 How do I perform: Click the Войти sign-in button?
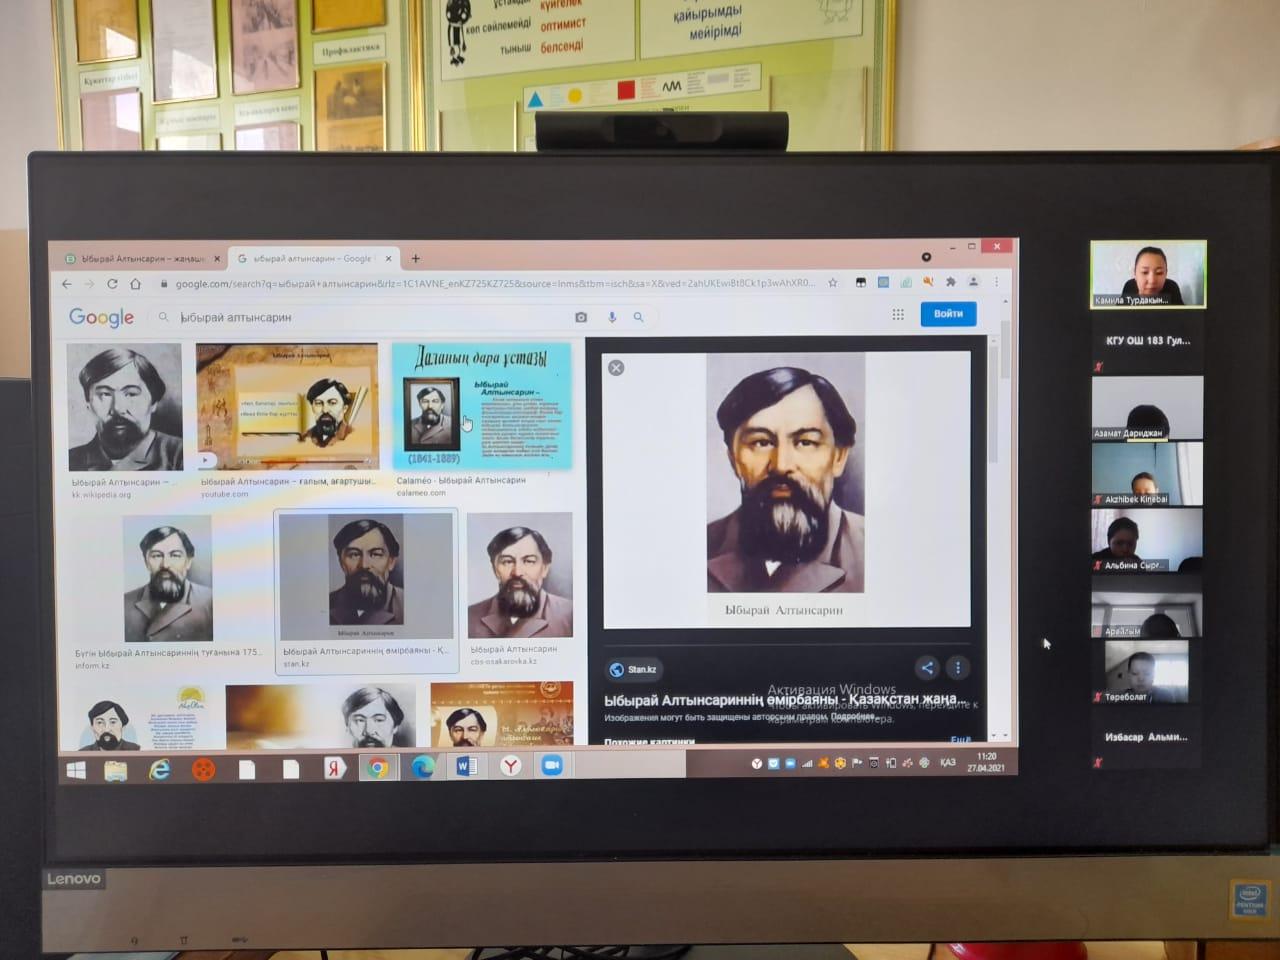[947, 314]
